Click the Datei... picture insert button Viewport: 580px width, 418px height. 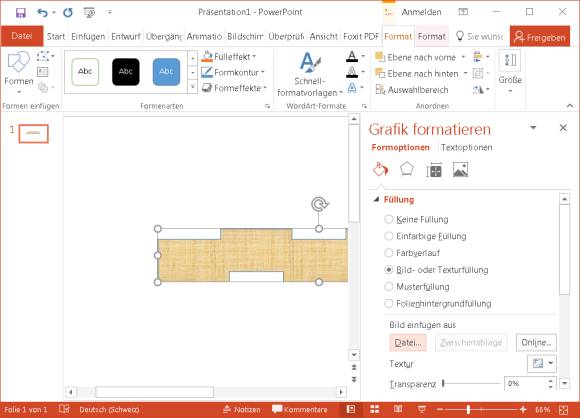pos(408,343)
